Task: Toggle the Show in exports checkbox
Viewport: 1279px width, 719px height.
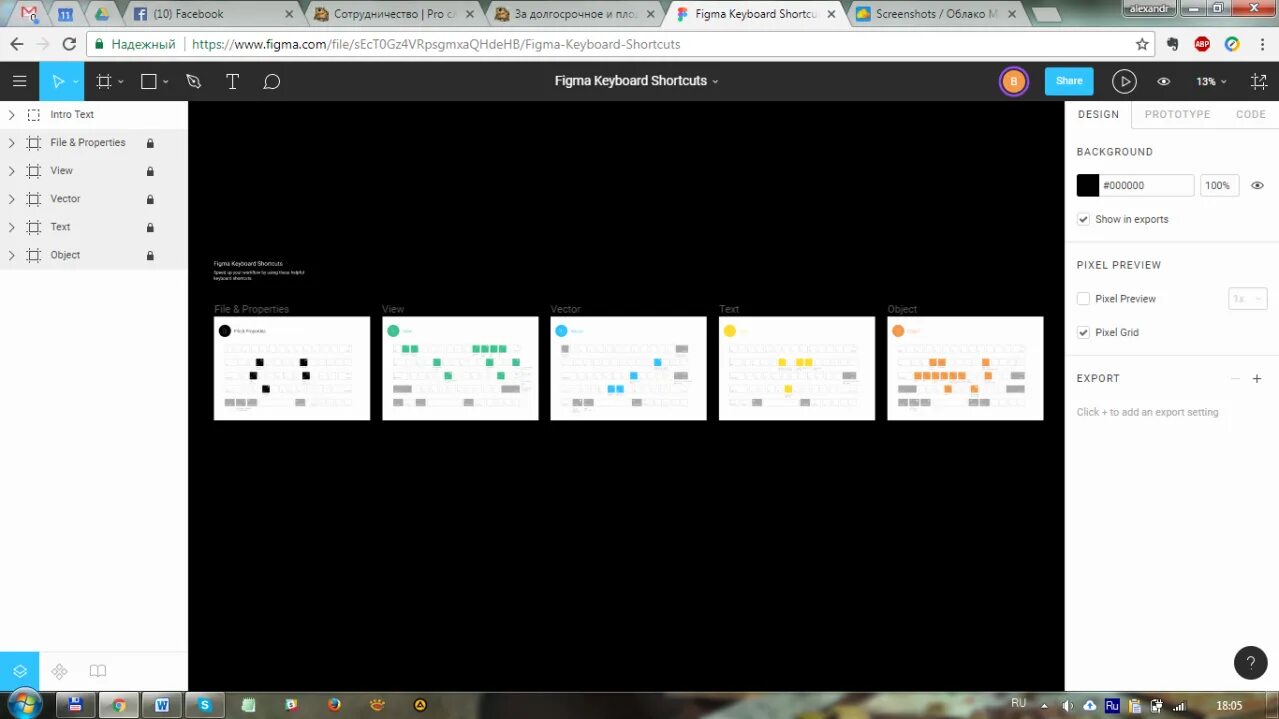Action: click(x=1083, y=219)
